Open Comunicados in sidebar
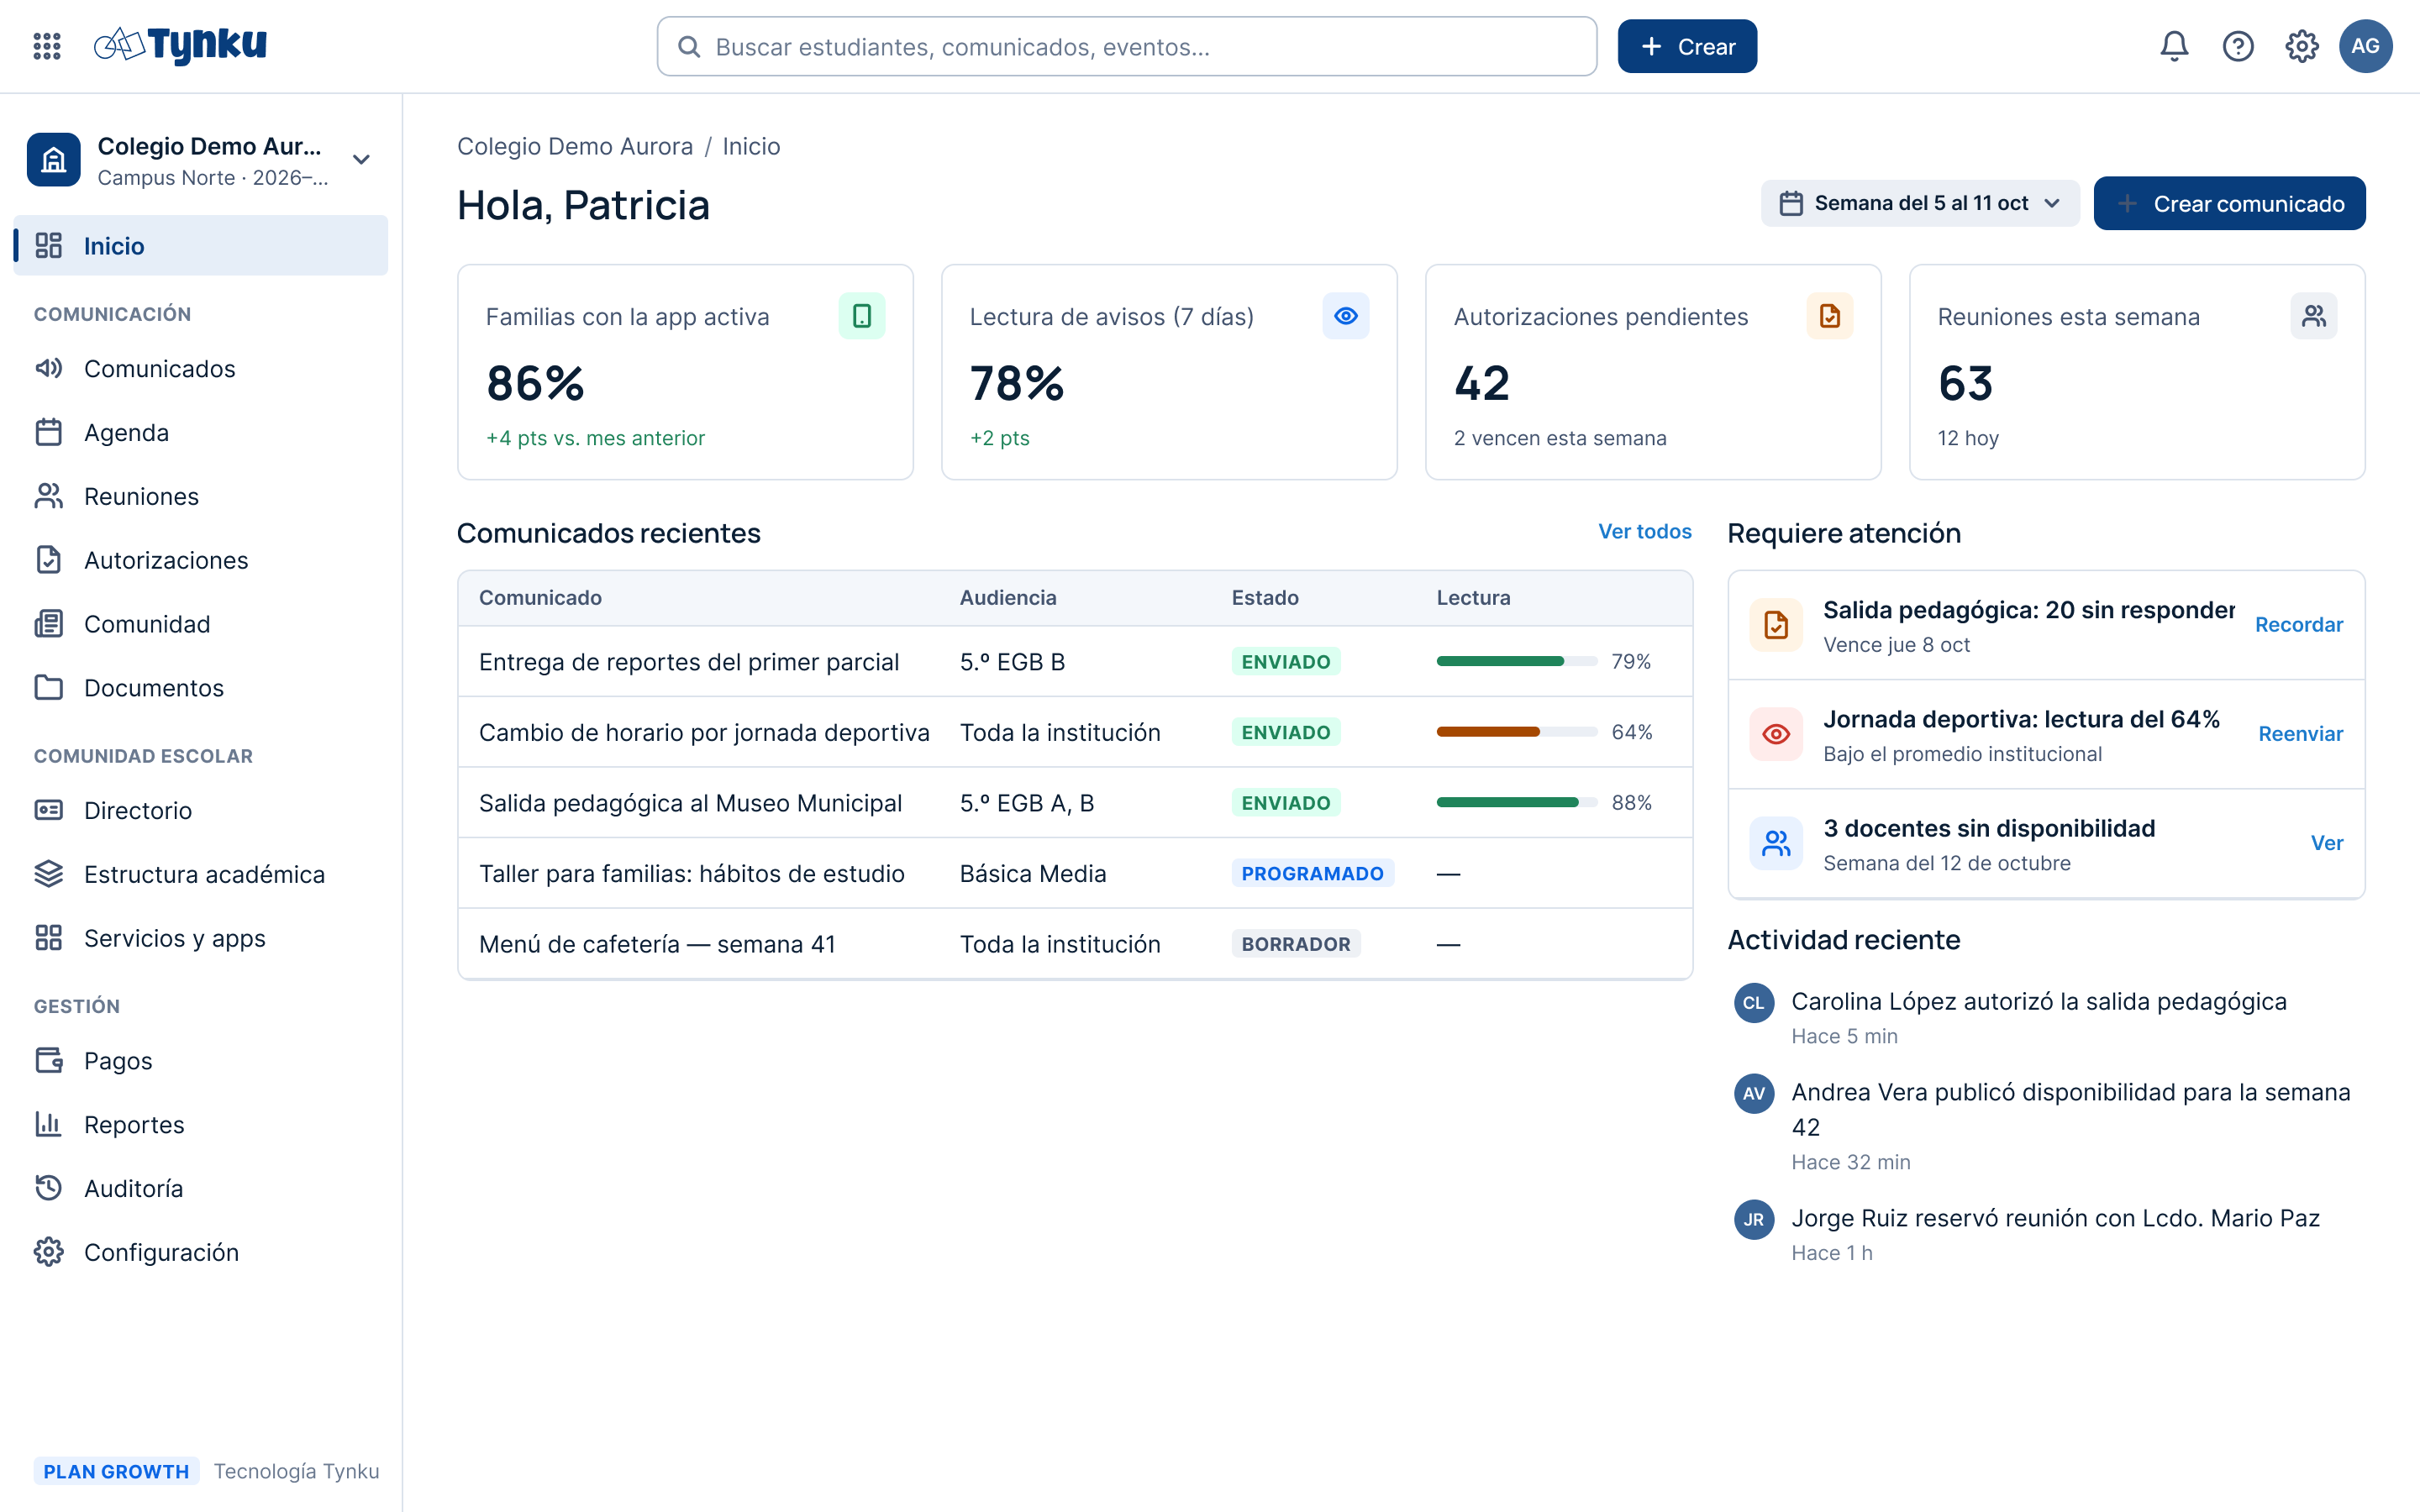 (x=201, y=369)
